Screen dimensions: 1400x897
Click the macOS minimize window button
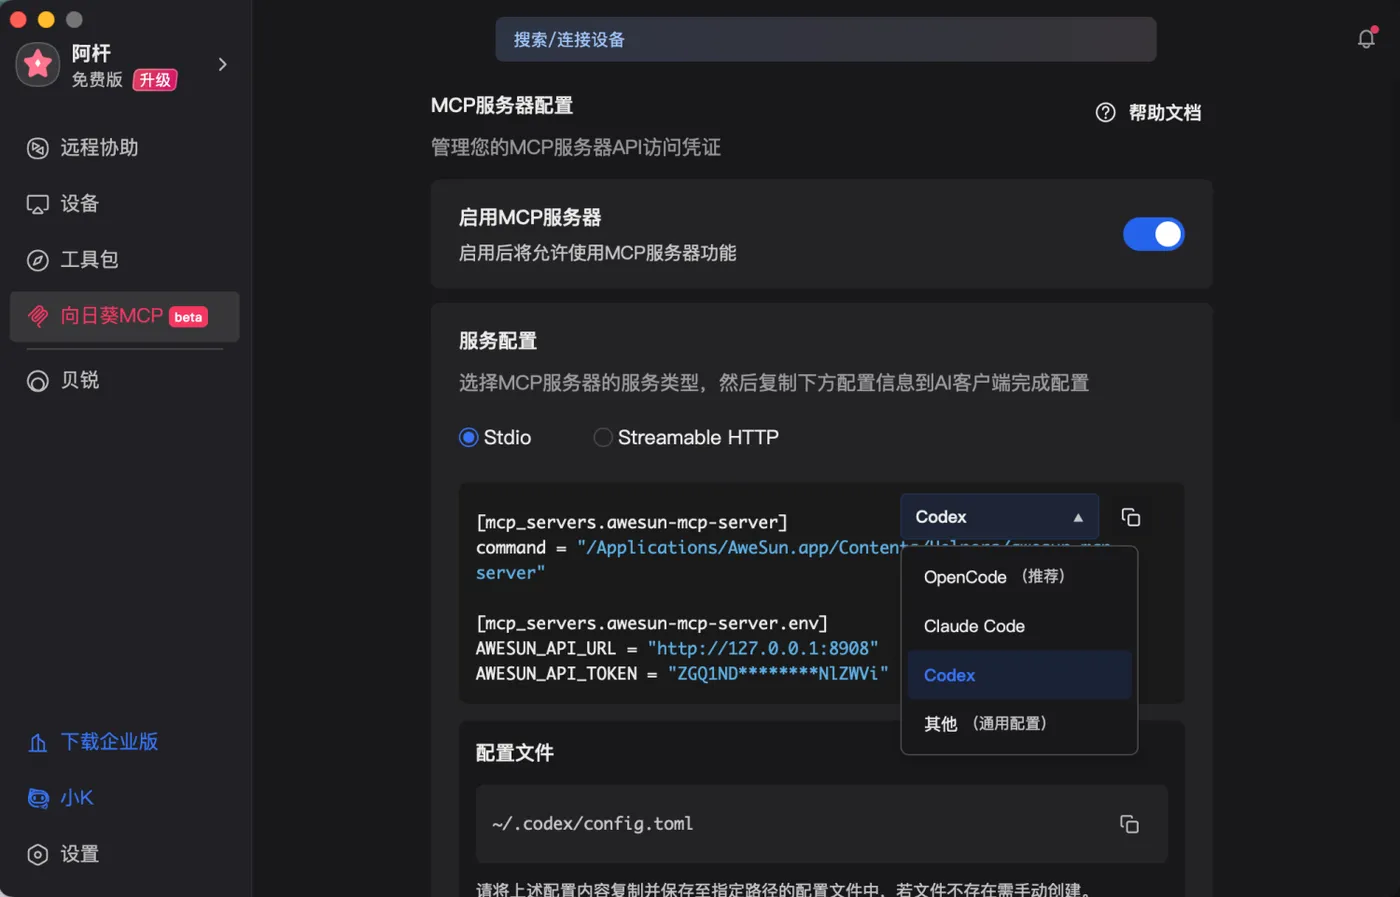pos(46,19)
